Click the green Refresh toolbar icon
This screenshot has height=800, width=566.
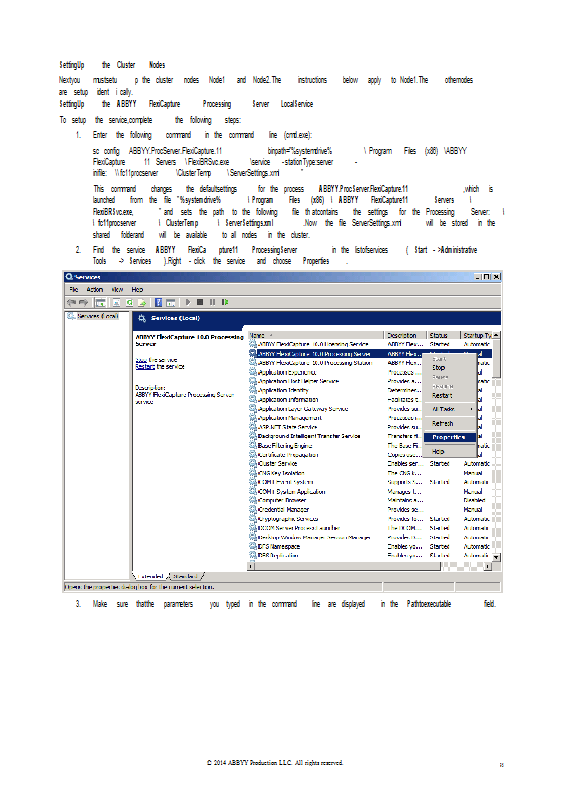click(129, 302)
